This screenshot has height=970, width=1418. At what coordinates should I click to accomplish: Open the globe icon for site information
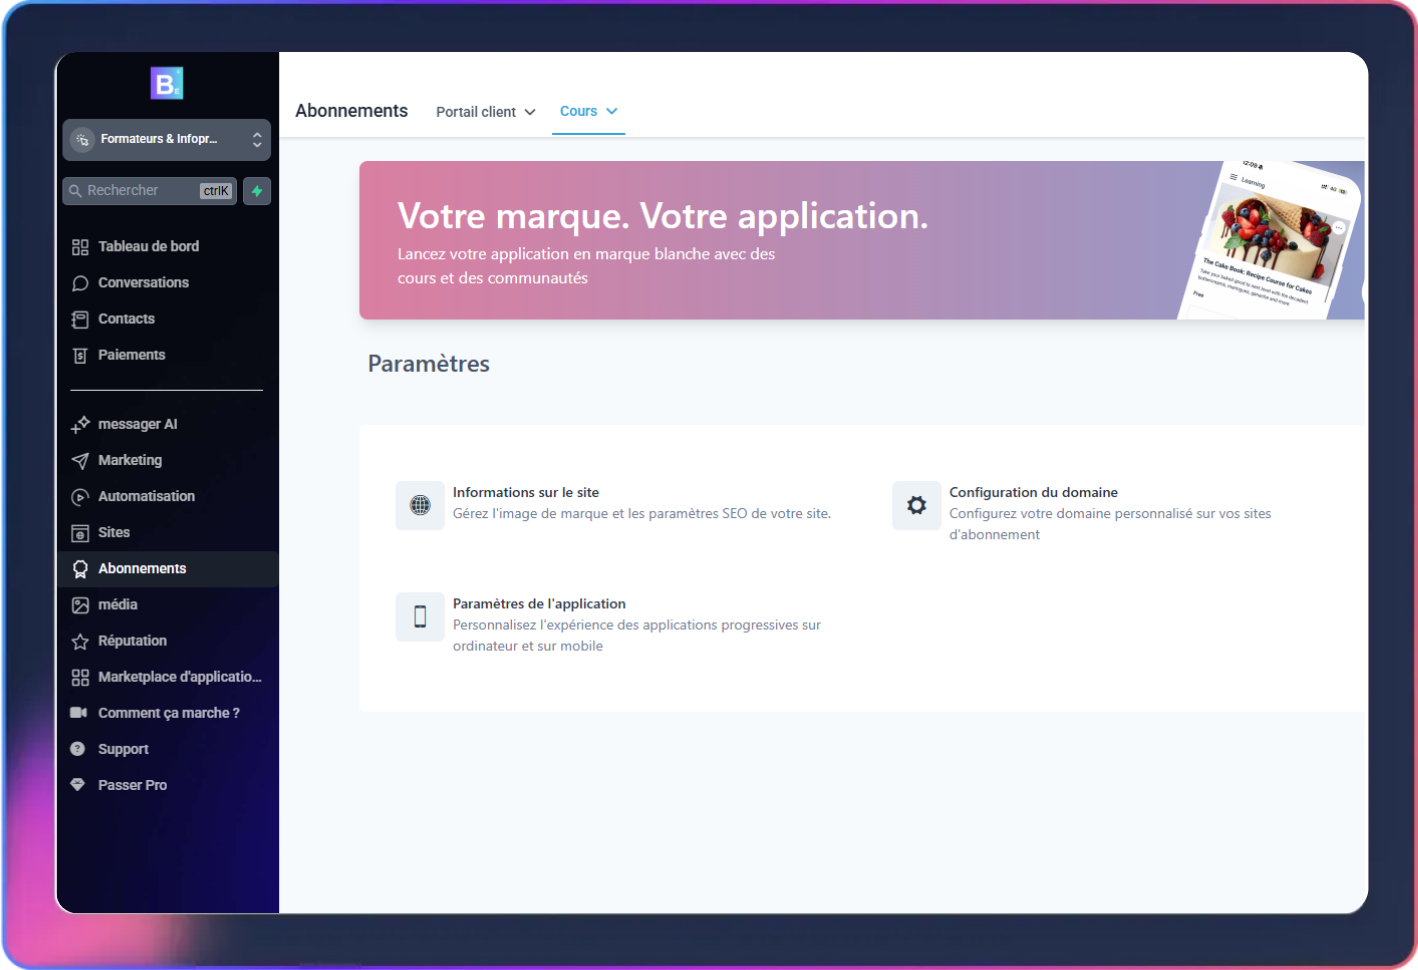point(420,506)
